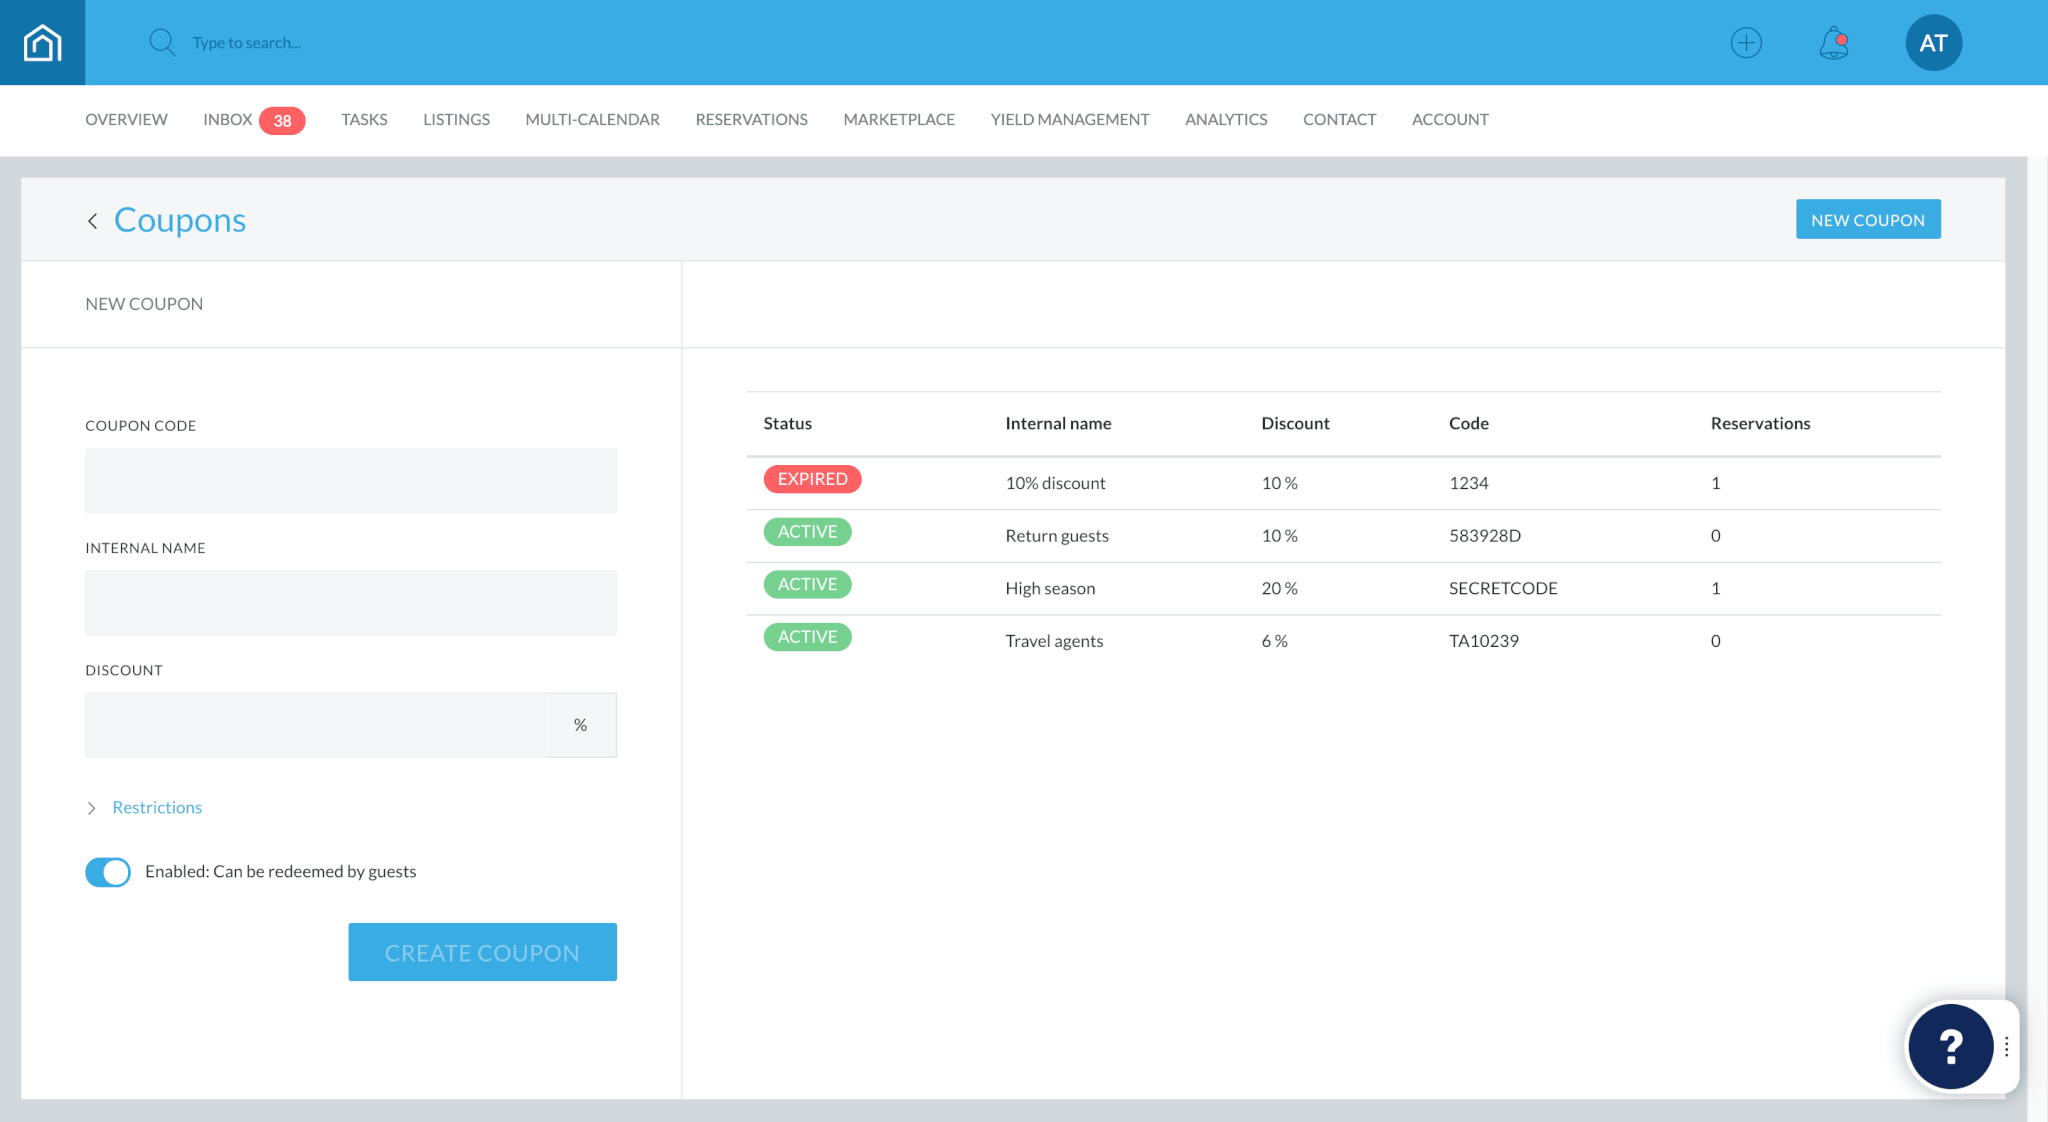Image resolution: width=2048 pixels, height=1122 pixels.
Task: Toggle the Enabled redemption switch off
Action: click(106, 871)
